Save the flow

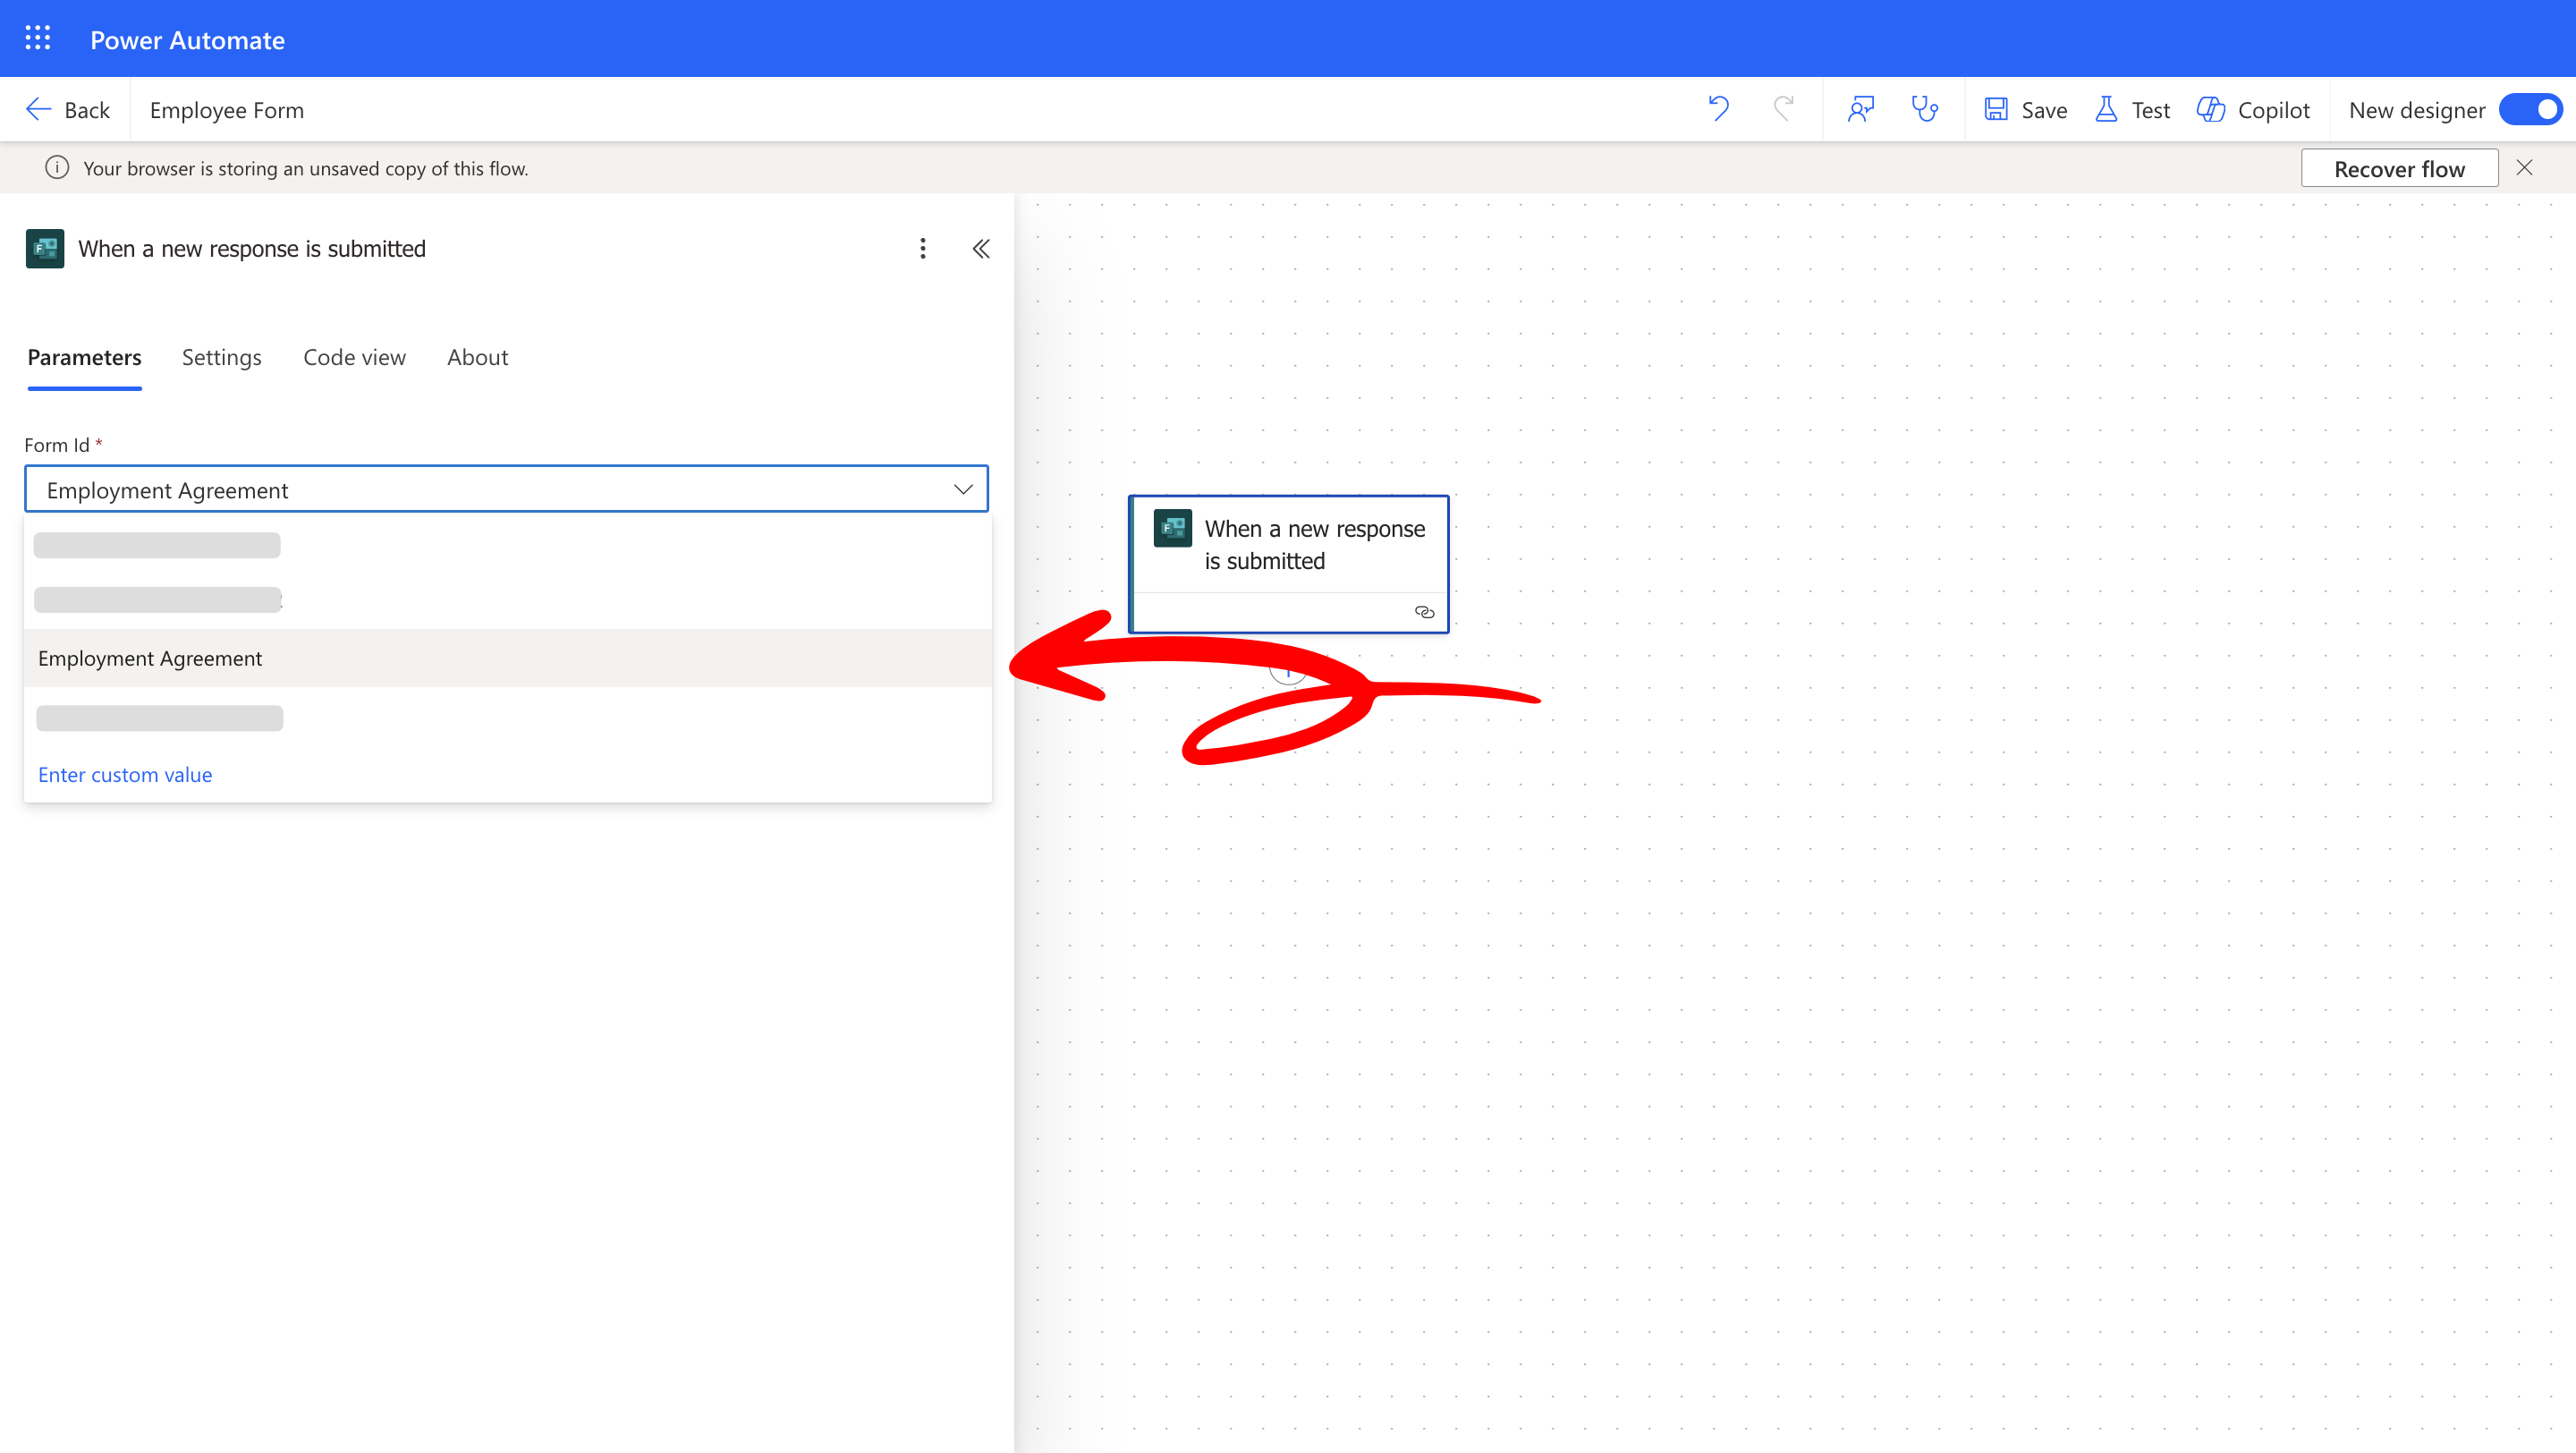[2025, 110]
